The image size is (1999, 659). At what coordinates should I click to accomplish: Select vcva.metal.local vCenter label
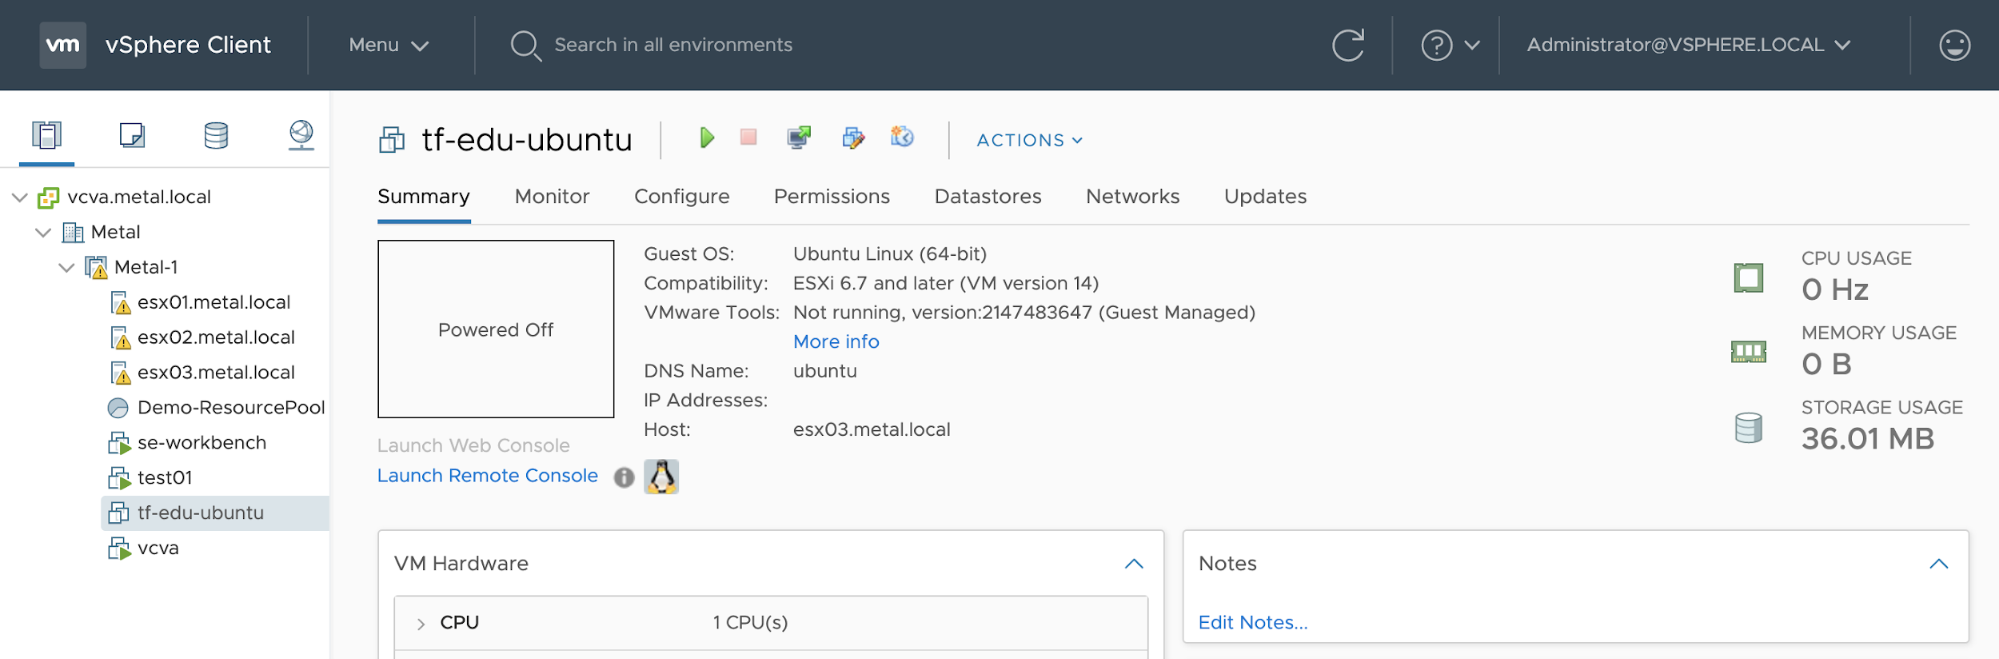(139, 197)
